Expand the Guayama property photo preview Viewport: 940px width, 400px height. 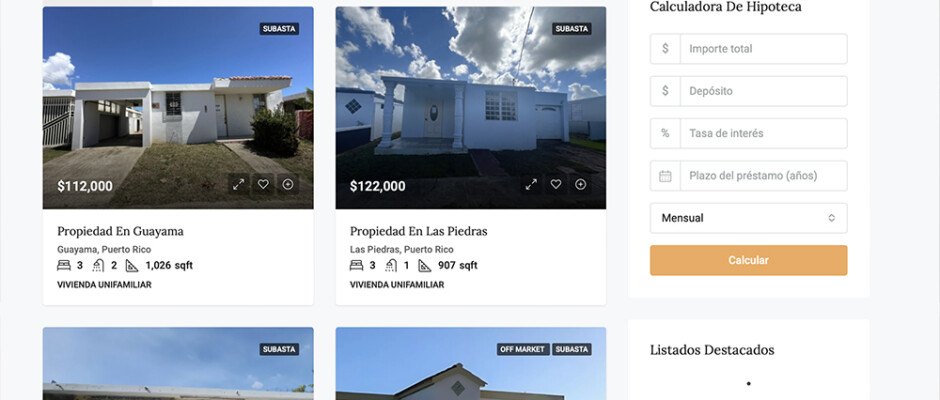click(x=239, y=184)
